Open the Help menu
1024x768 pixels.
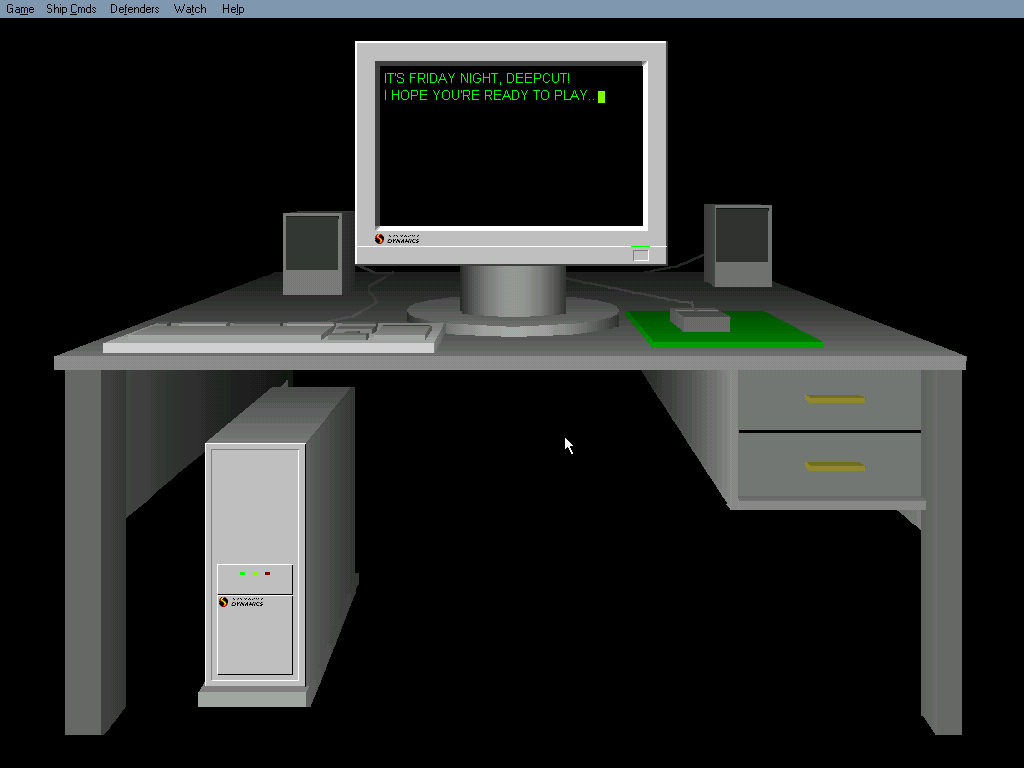(x=233, y=9)
